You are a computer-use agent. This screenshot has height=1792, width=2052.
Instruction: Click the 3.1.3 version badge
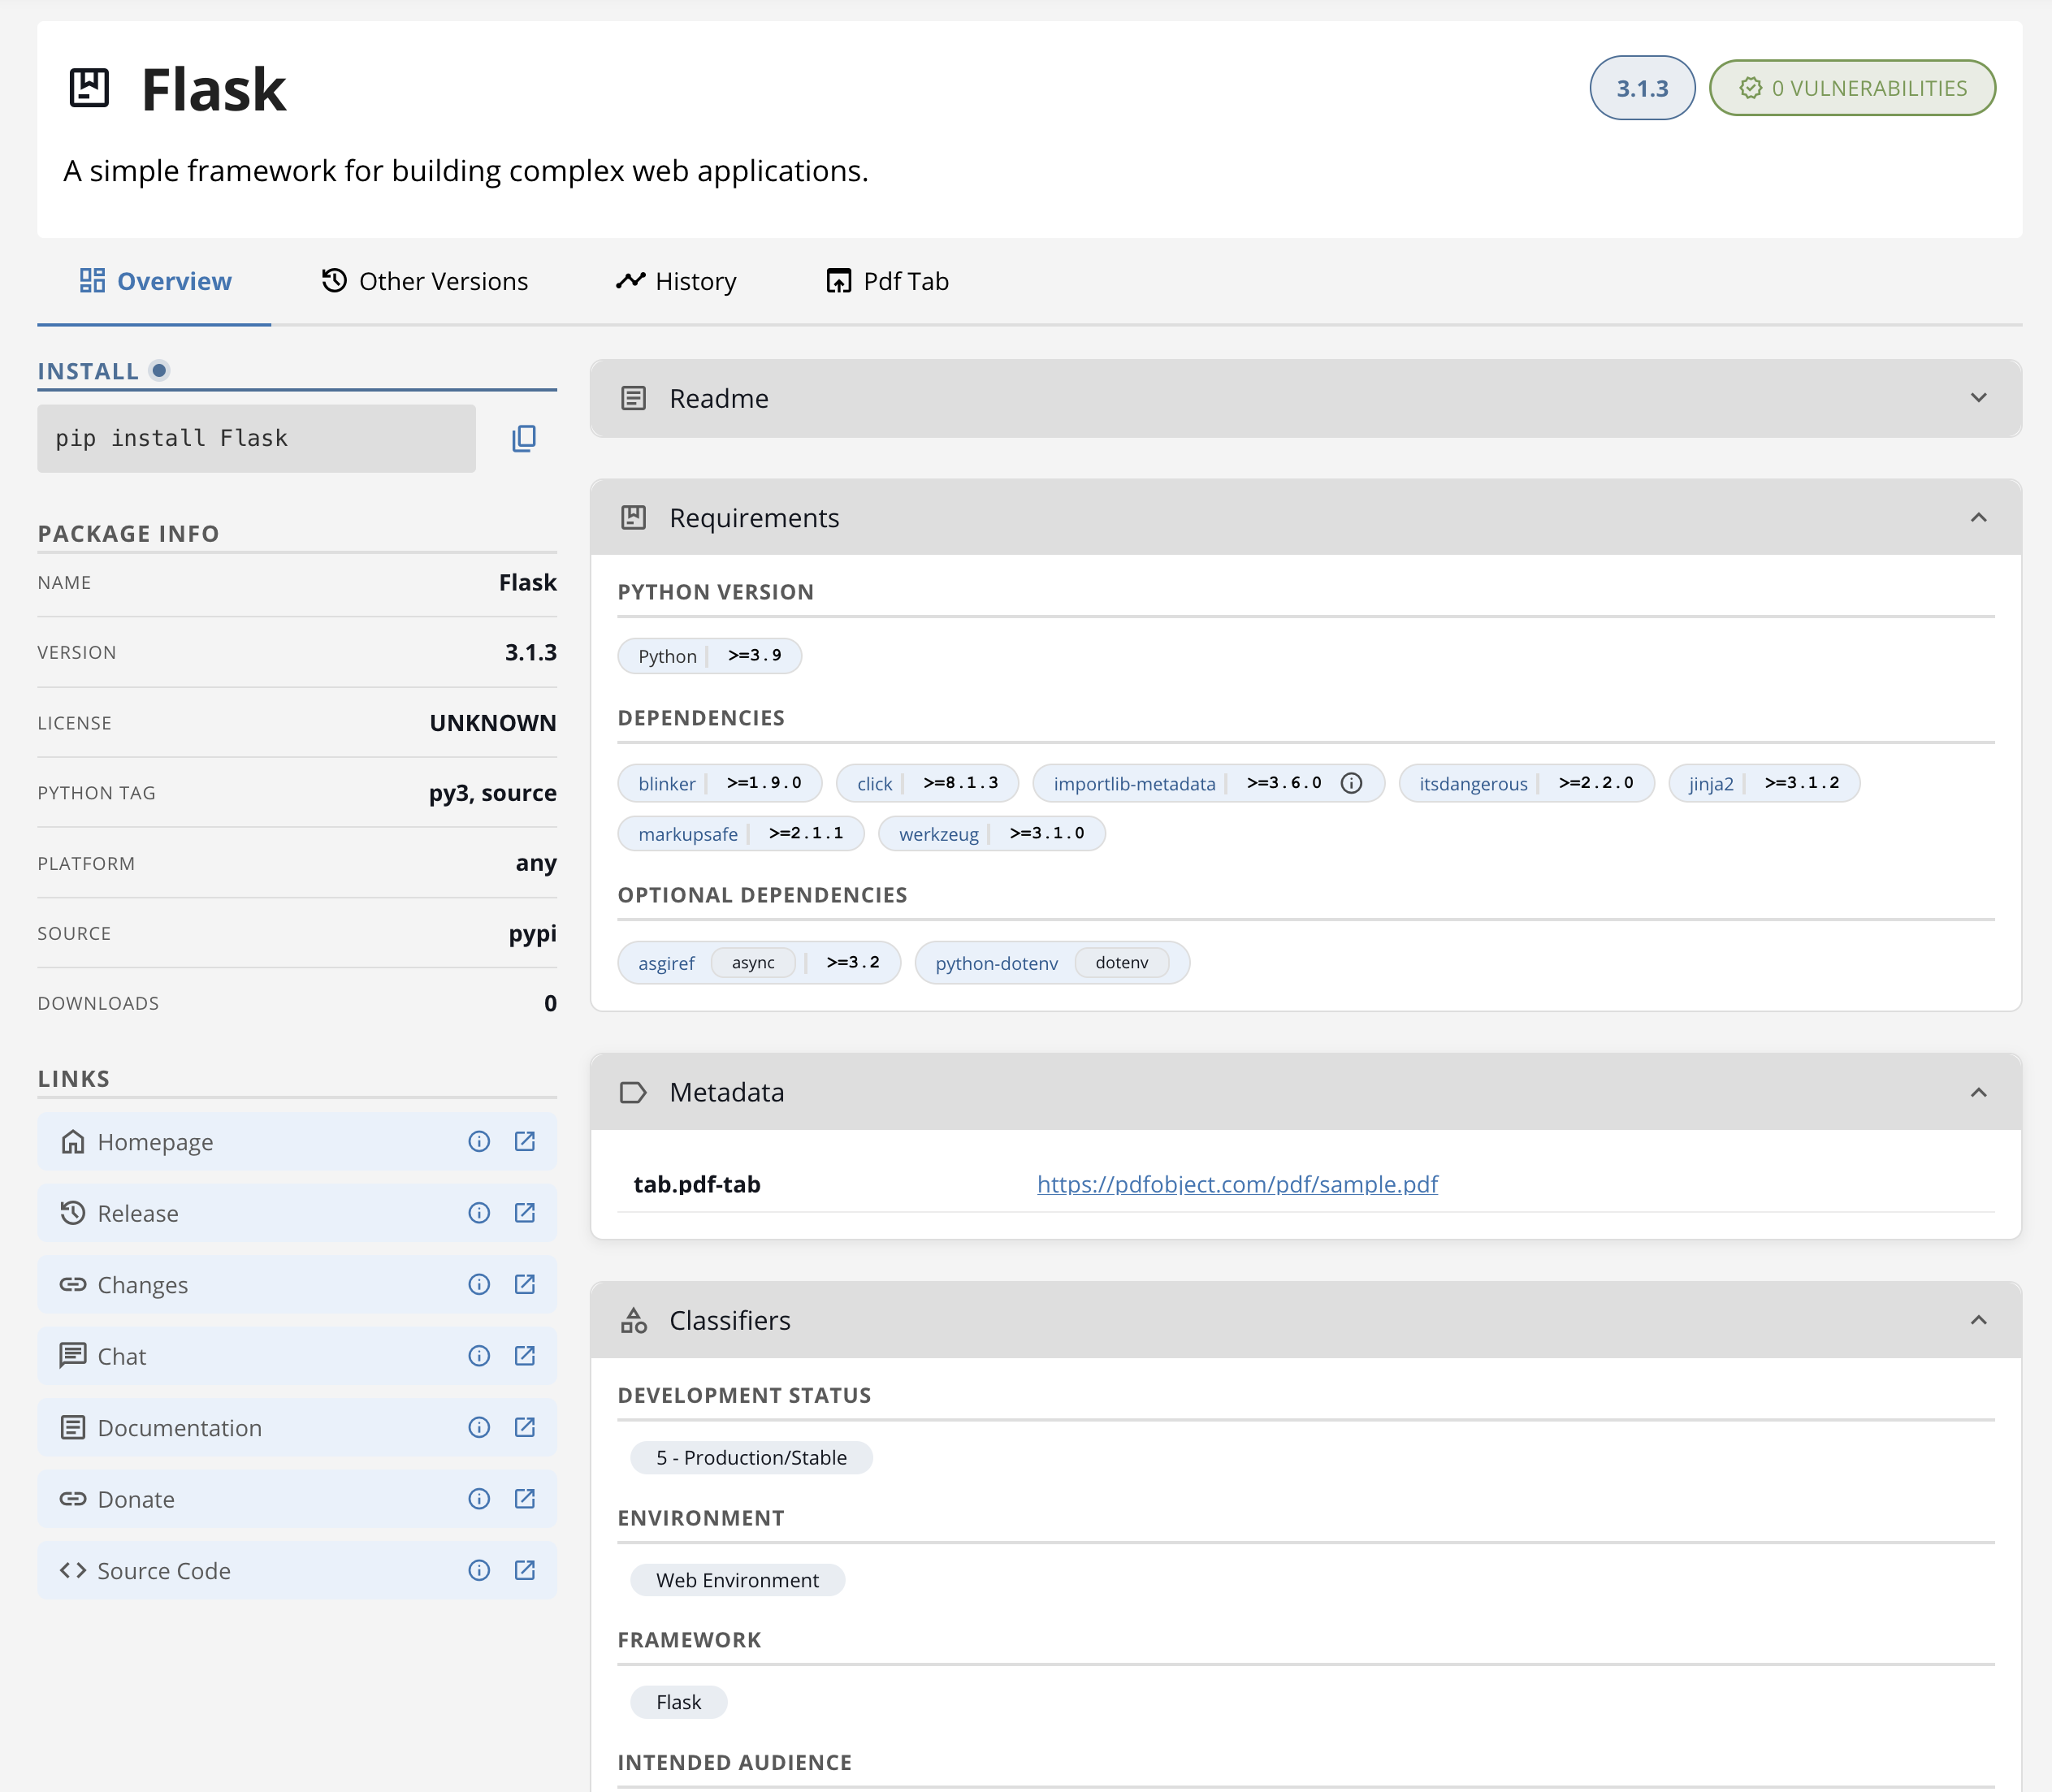coord(1642,88)
